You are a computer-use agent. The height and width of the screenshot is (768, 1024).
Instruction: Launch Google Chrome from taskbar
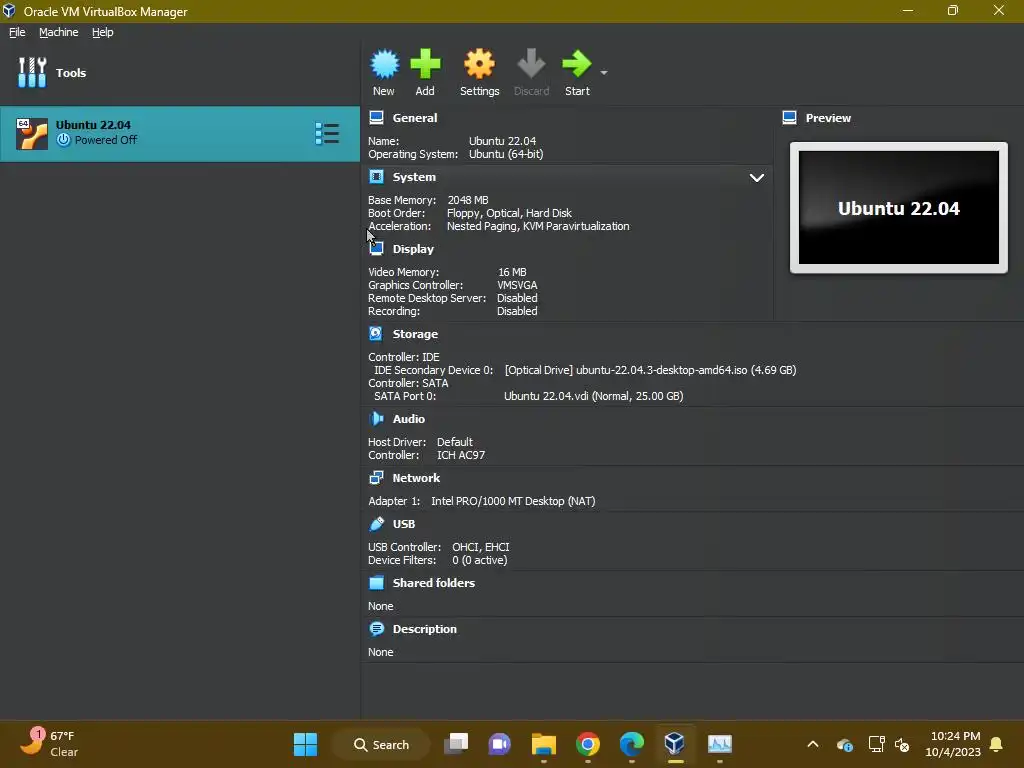pos(588,744)
